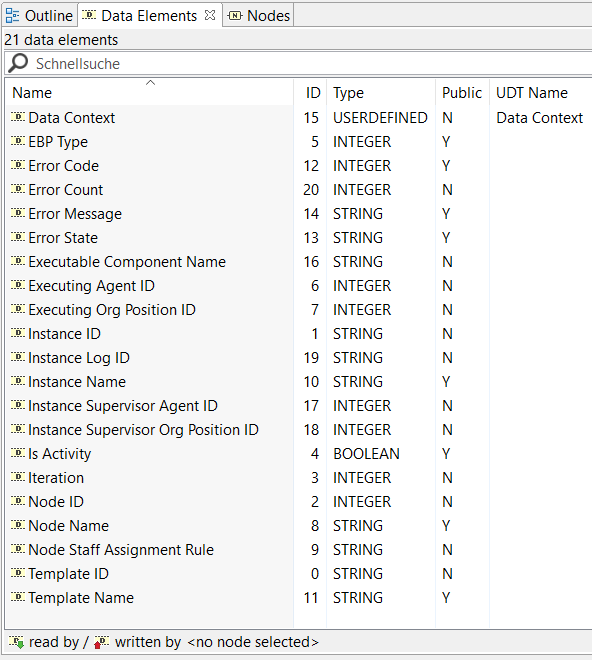The width and height of the screenshot is (592, 660).
Task: Click the Public column header
Action: (462, 92)
